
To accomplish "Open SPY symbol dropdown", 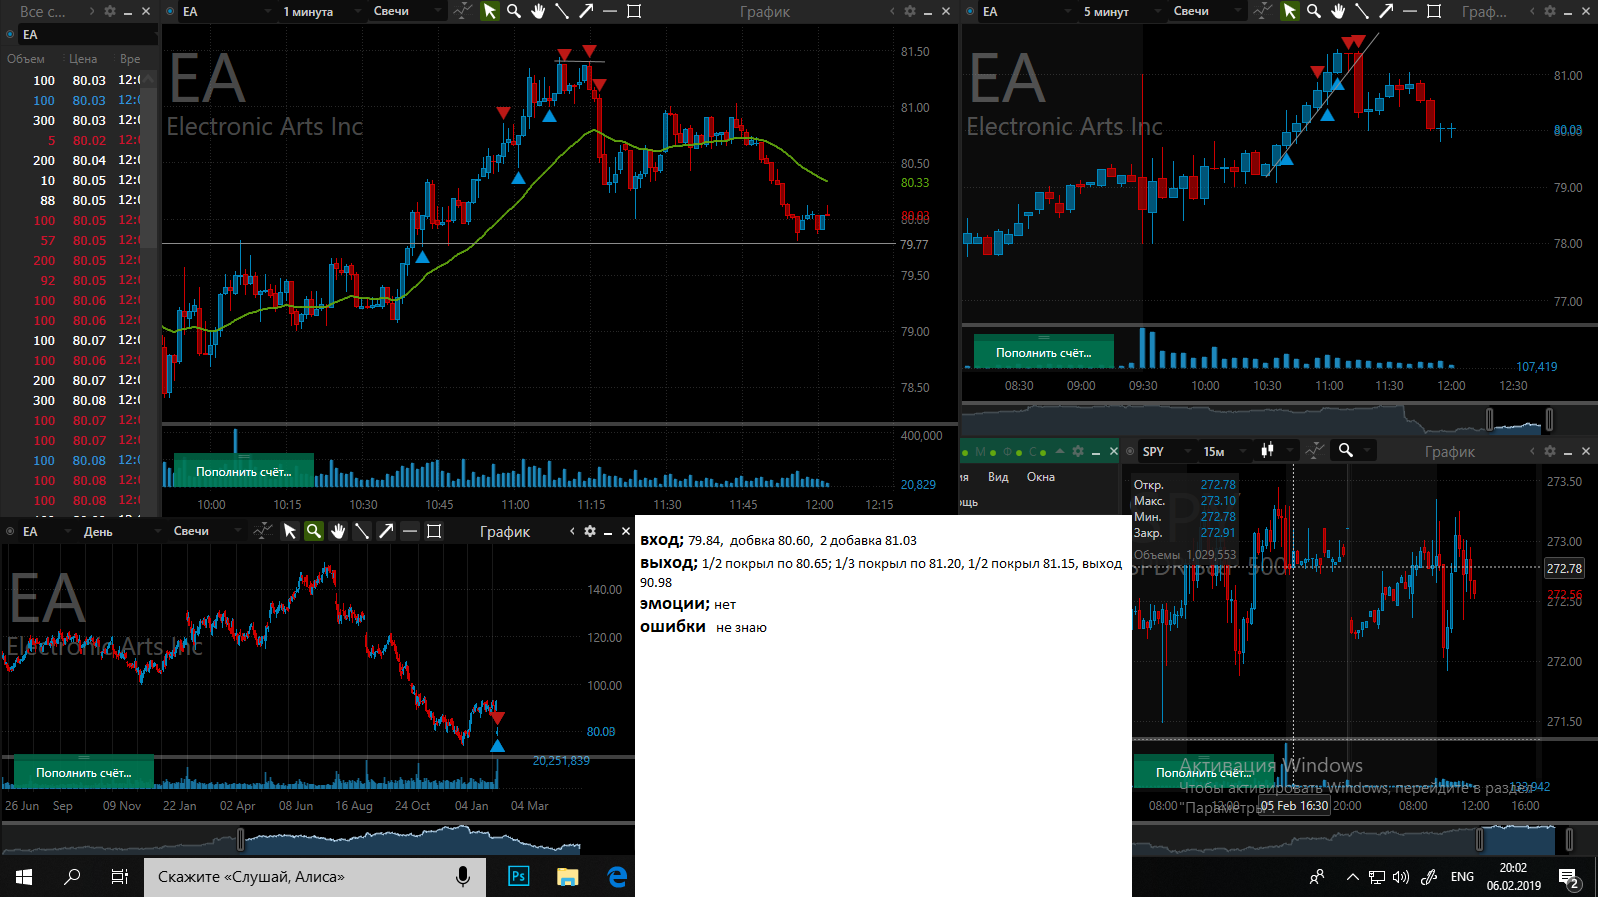I will [x=1167, y=451].
